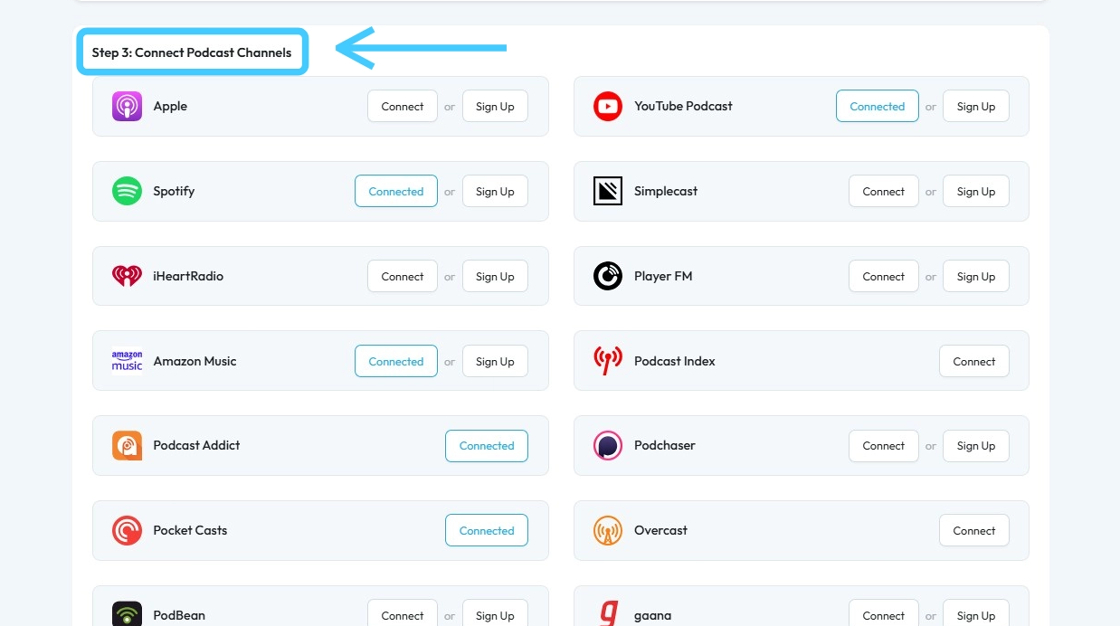Sign up for Spotify
This screenshot has height=626, width=1120.
pyautogui.click(x=495, y=191)
